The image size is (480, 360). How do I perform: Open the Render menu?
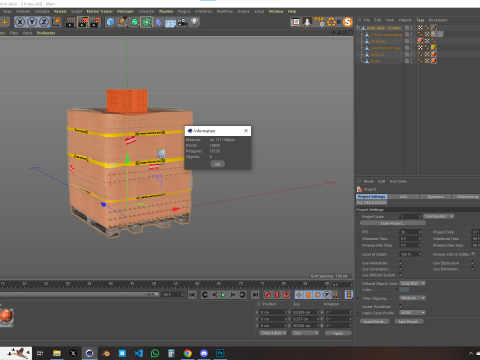[60, 11]
